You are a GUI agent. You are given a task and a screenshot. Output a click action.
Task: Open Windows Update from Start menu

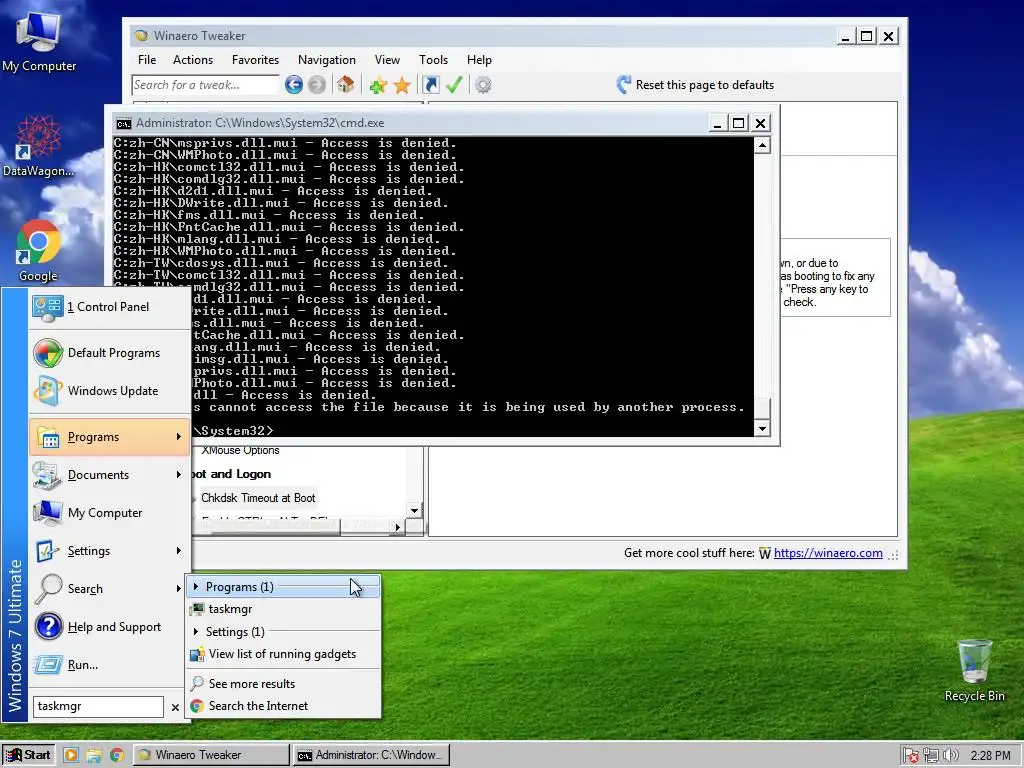tap(110, 391)
